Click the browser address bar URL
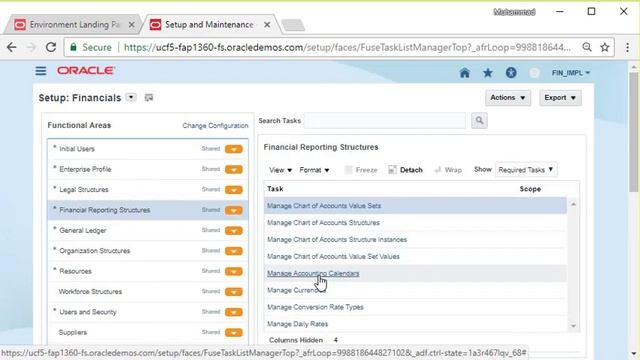Viewport: 640px width, 360px height. point(347,47)
